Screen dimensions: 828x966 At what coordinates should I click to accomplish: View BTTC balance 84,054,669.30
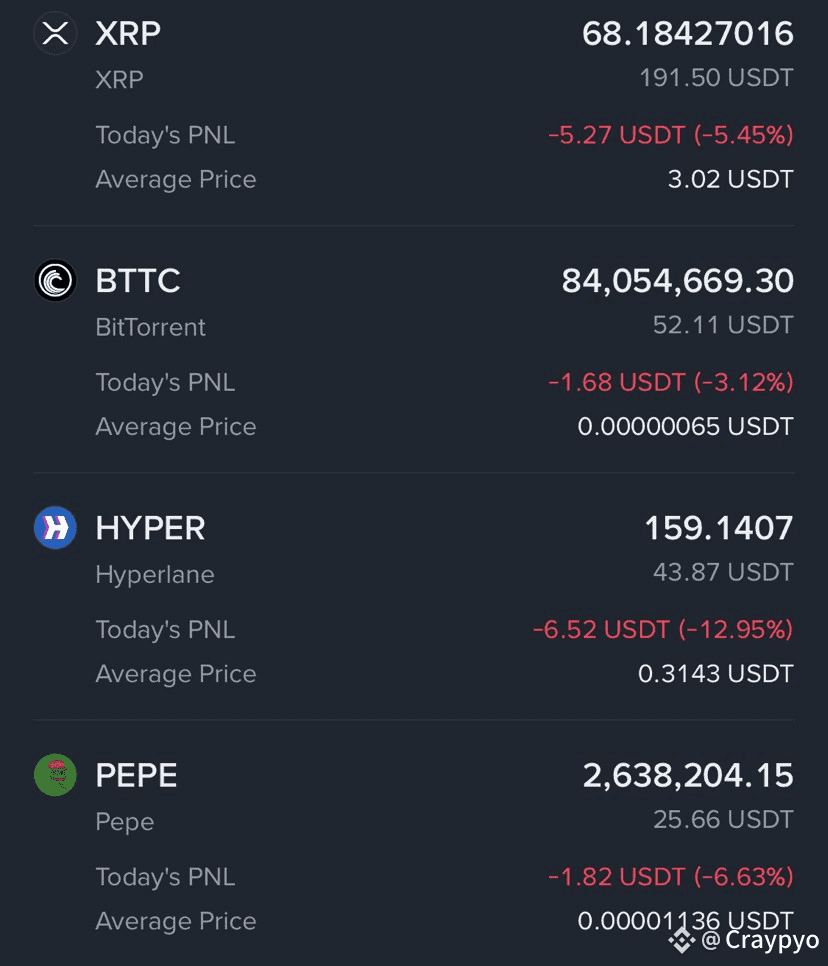(678, 281)
